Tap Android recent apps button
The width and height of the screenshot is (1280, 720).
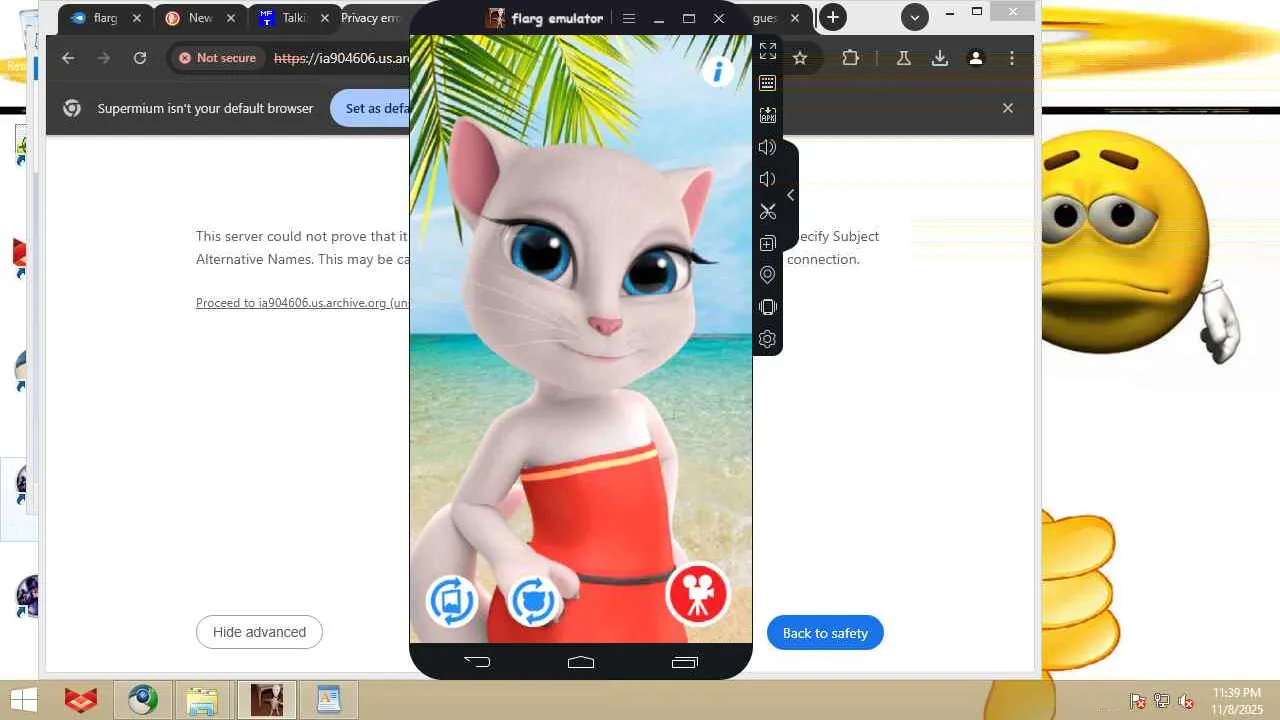[x=685, y=661]
